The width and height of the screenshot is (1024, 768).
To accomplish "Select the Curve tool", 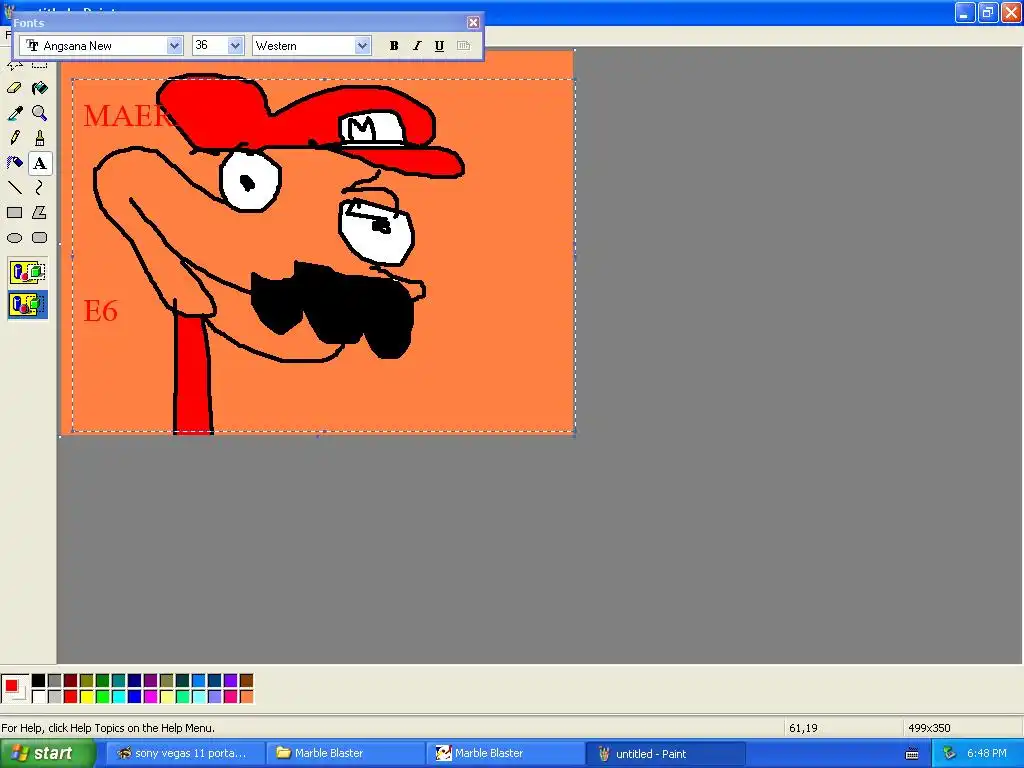I will (x=40, y=188).
